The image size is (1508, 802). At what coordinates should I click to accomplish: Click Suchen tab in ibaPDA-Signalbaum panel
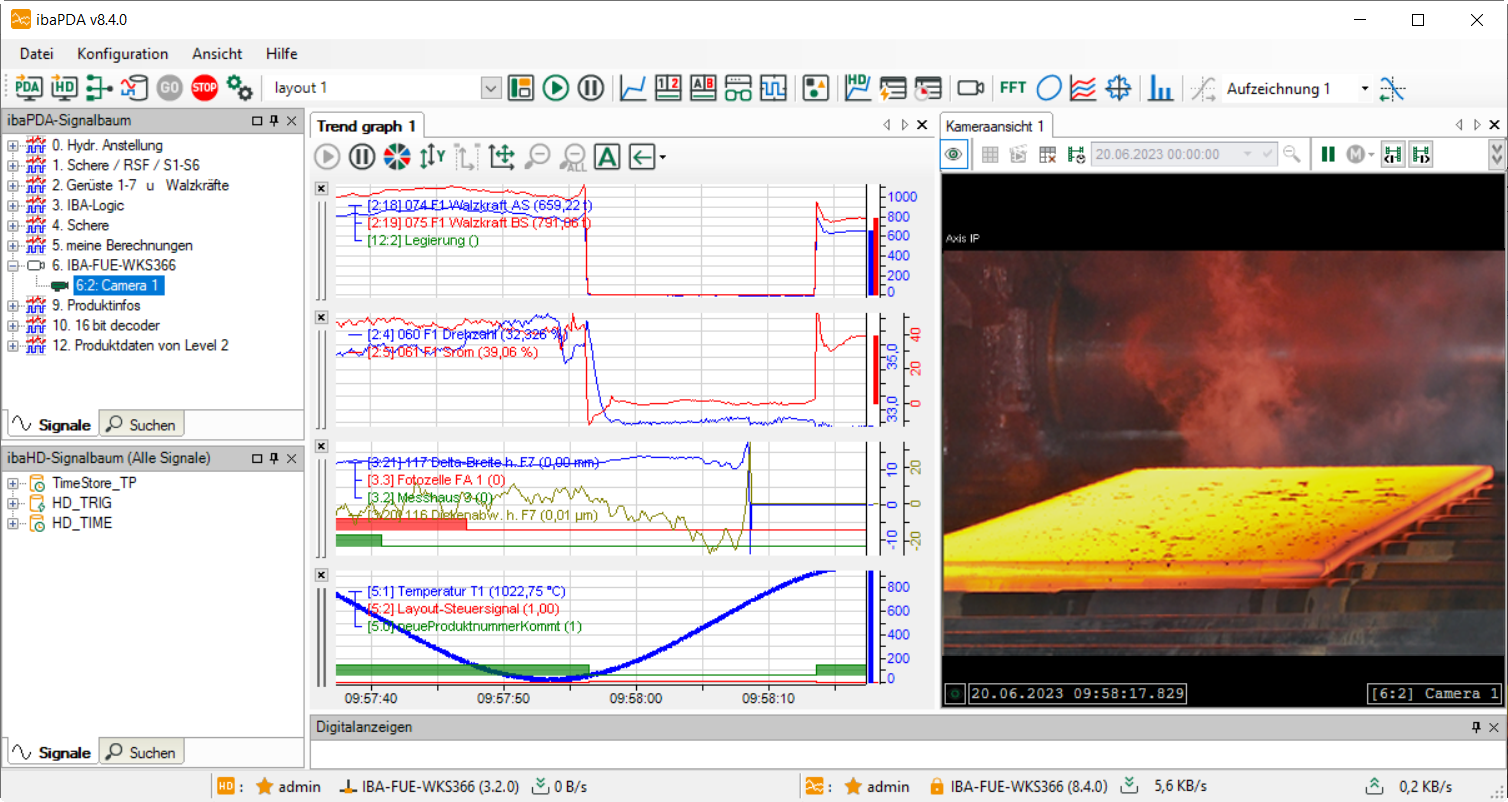pyautogui.click(x=142, y=425)
